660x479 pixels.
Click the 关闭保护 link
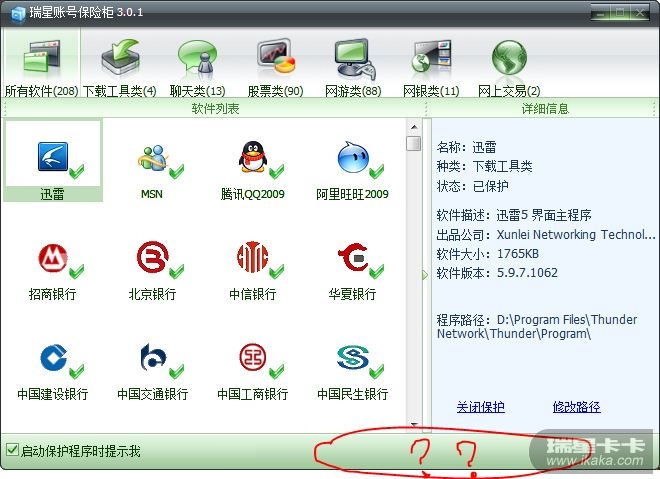coord(480,407)
